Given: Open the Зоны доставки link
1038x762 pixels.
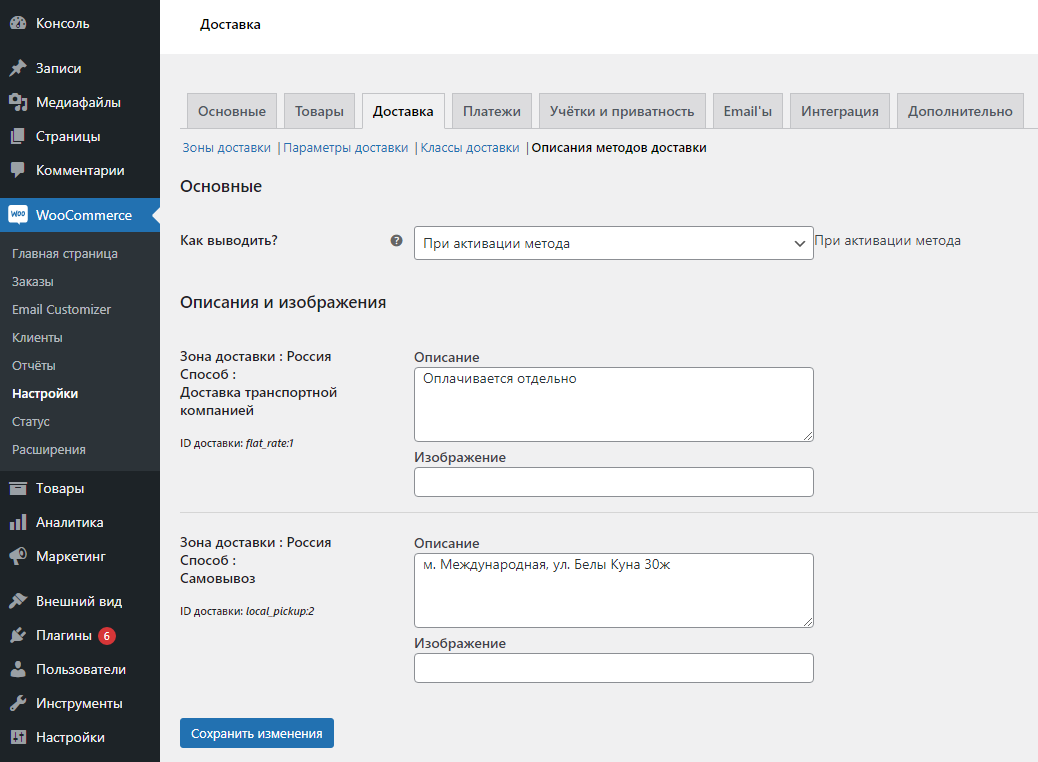Looking at the screenshot, I should [226, 148].
